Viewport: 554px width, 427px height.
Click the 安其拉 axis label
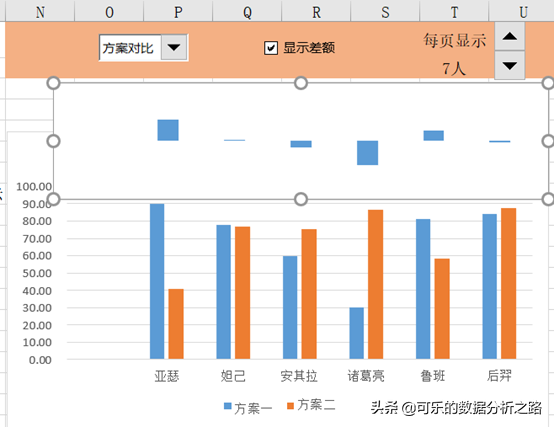coord(299,376)
